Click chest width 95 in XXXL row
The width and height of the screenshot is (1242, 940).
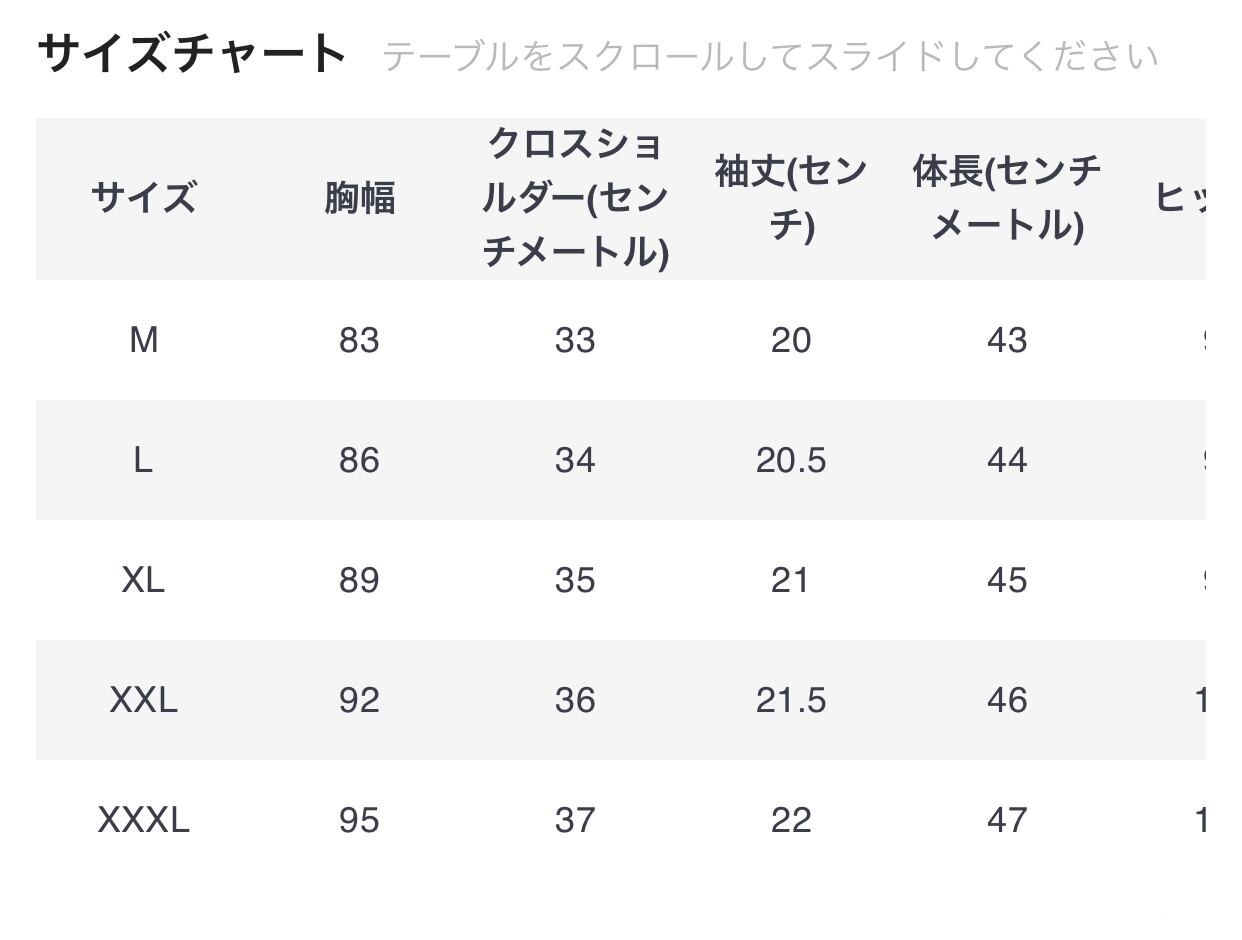click(359, 820)
